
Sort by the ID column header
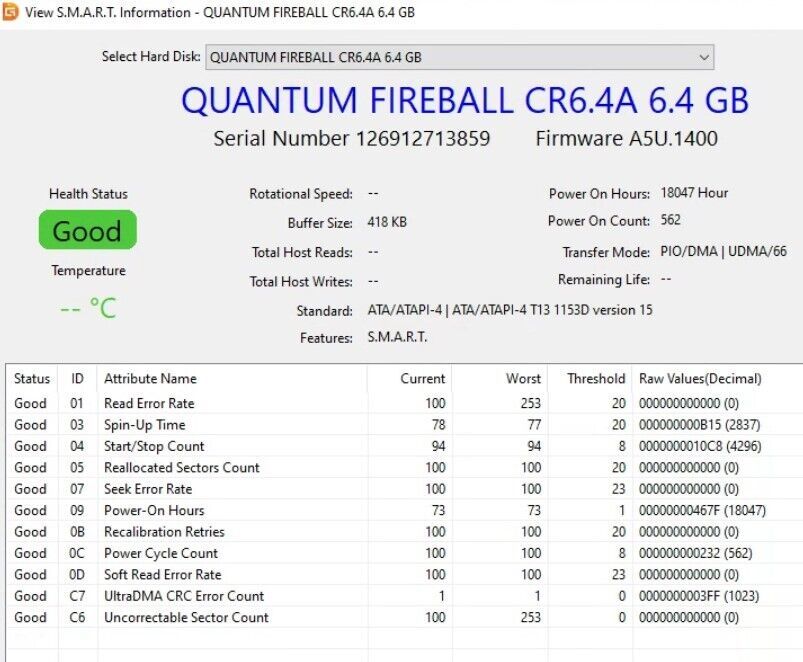(77, 378)
